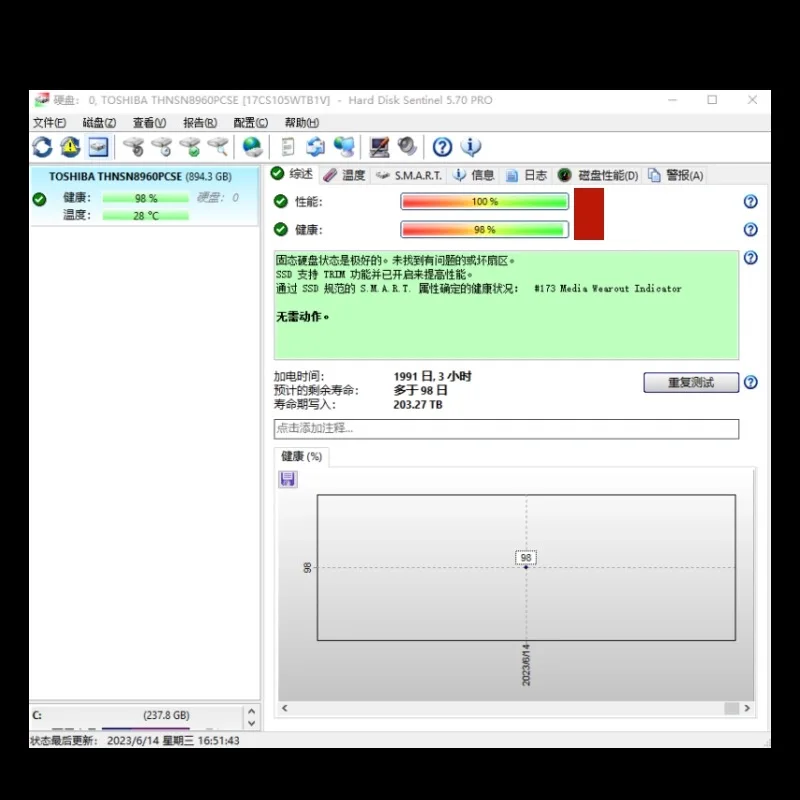Click the Hard Disk Sentinel title bar icon
This screenshot has height=800, width=800.
pos(42,100)
